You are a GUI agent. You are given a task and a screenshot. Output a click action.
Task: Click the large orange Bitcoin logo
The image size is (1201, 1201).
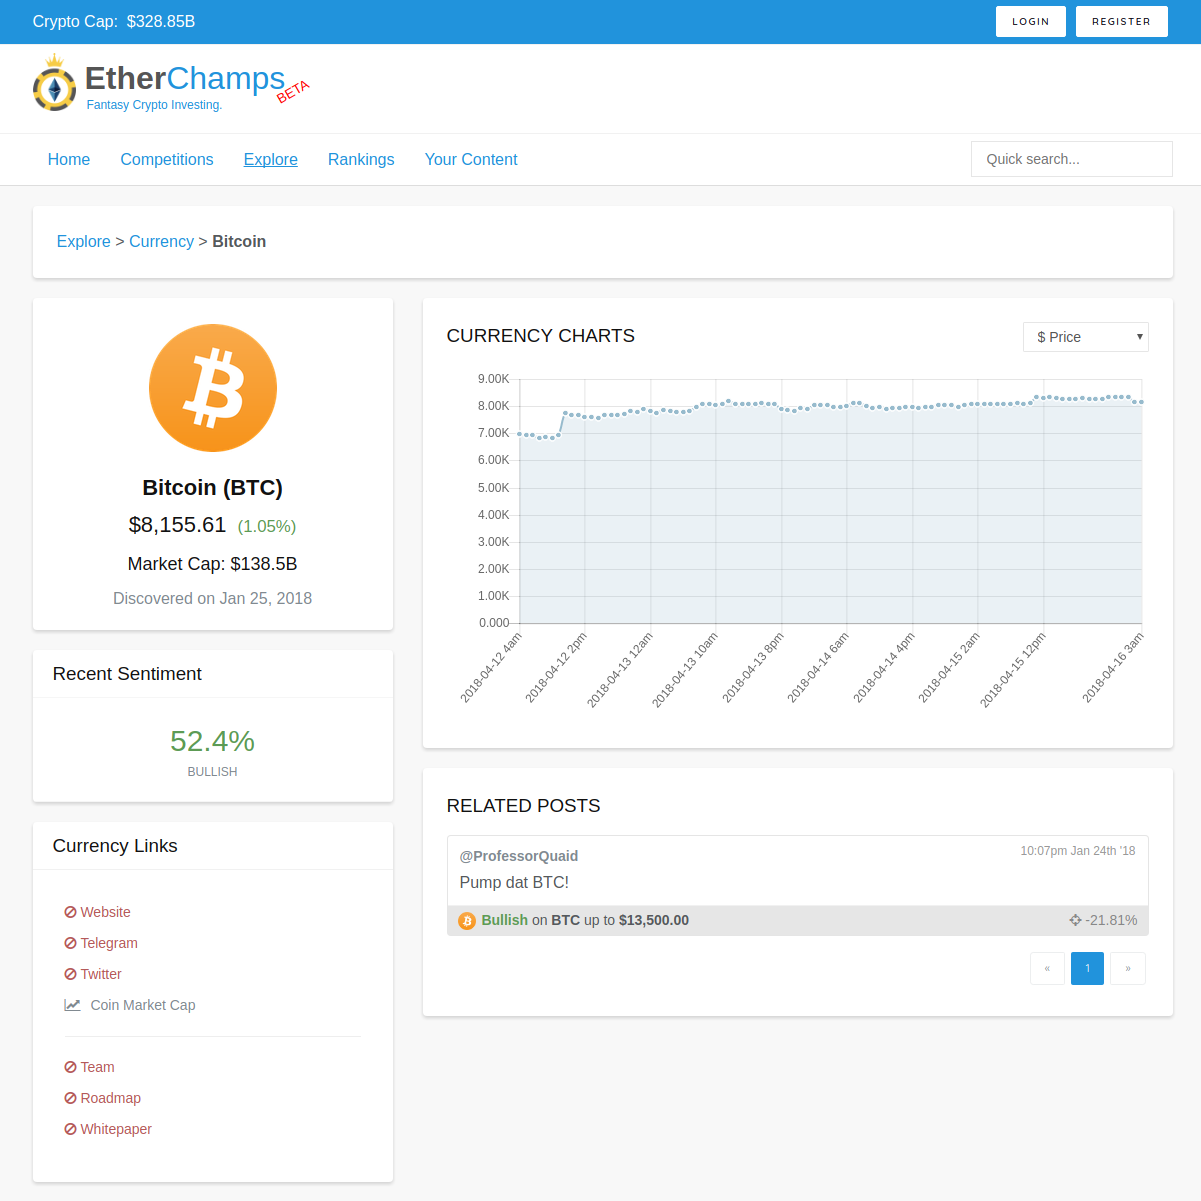pyautogui.click(x=213, y=388)
